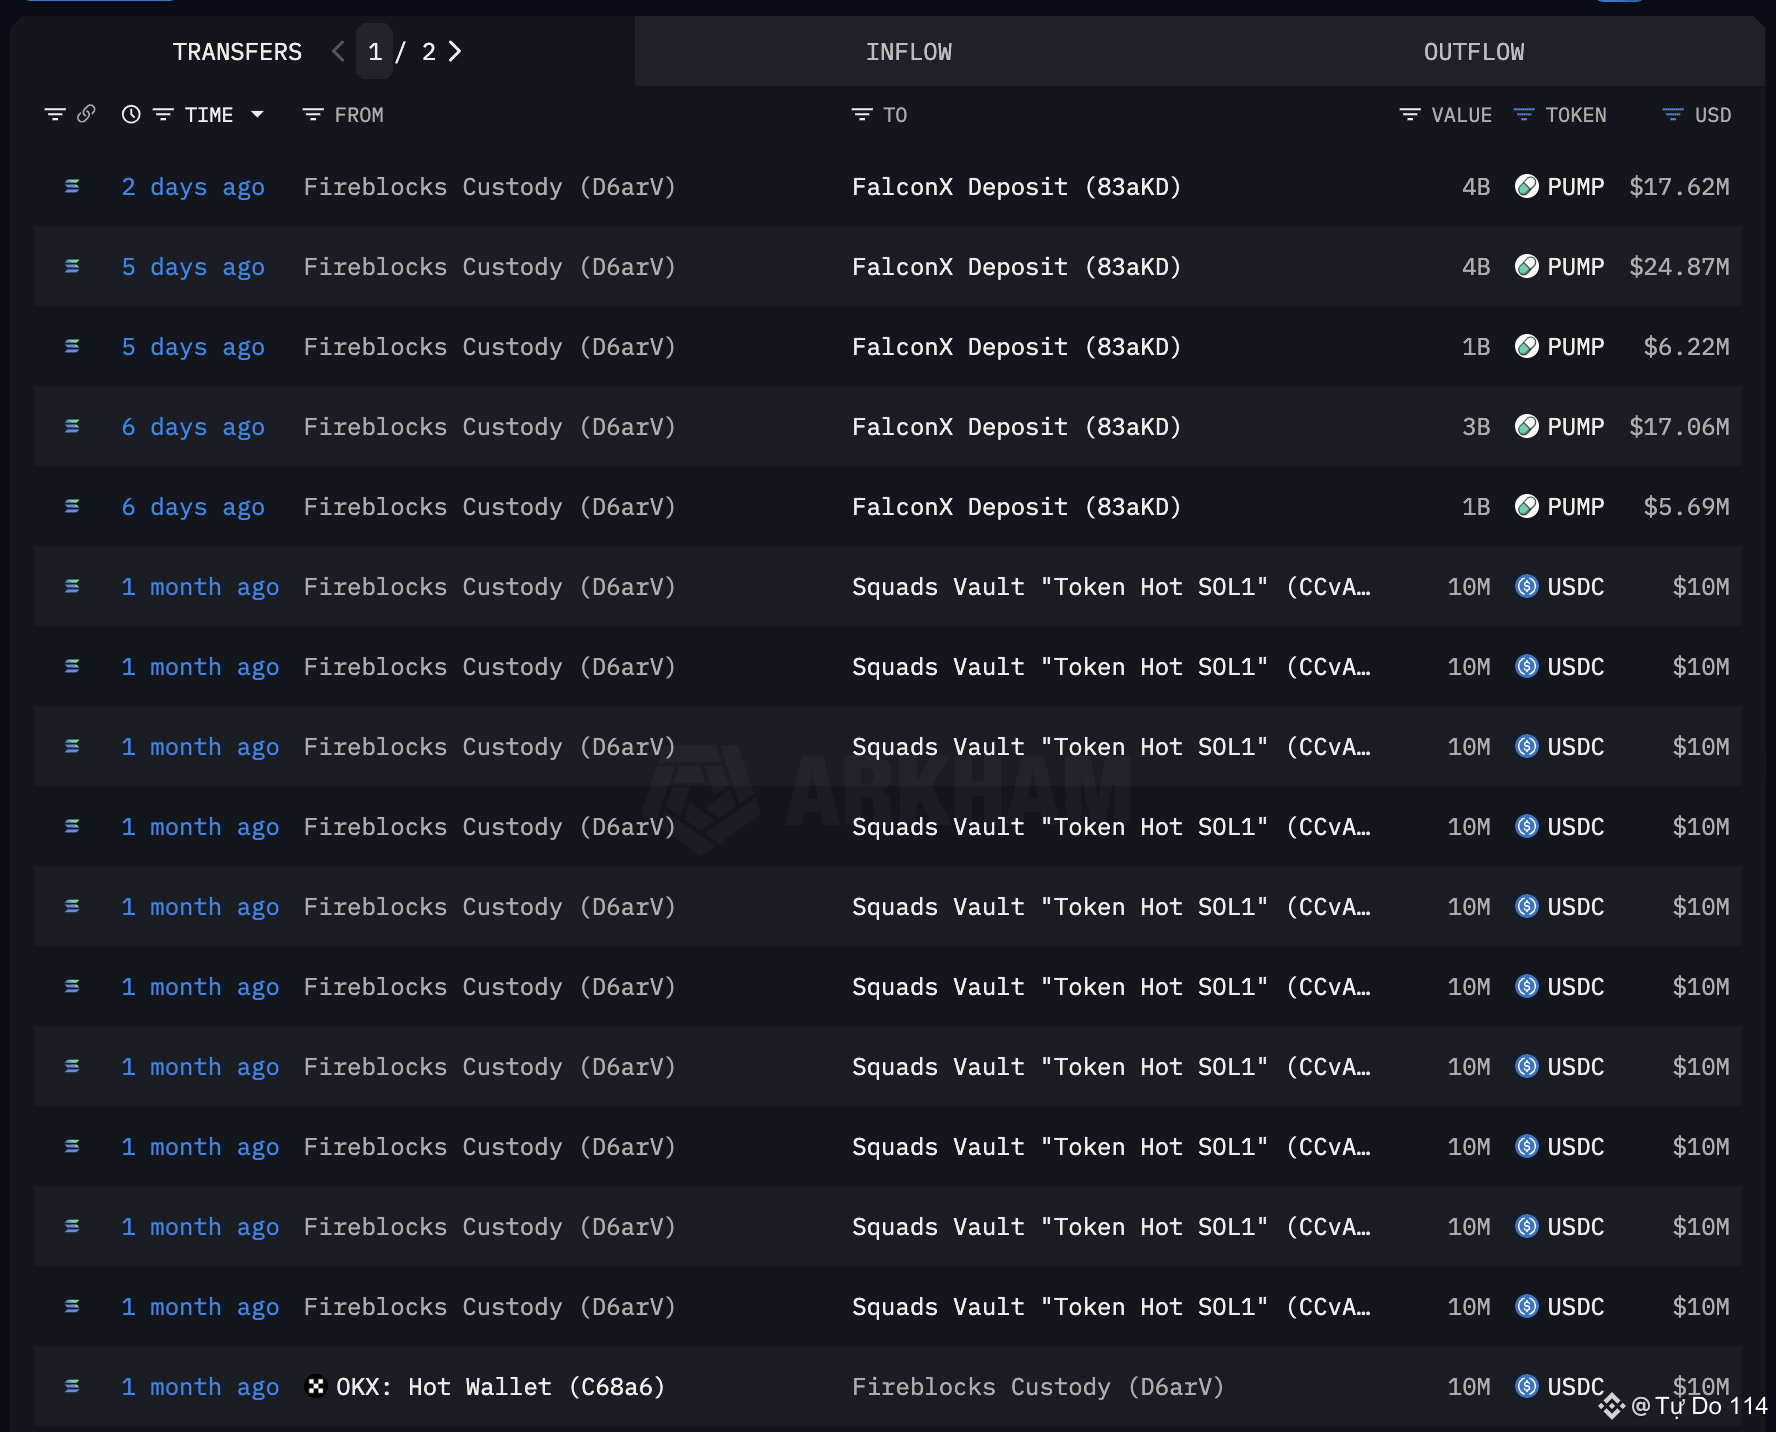Switch to the OUTFLOW tab
Viewport: 1776px width, 1432px height.
(x=1474, y=51)
